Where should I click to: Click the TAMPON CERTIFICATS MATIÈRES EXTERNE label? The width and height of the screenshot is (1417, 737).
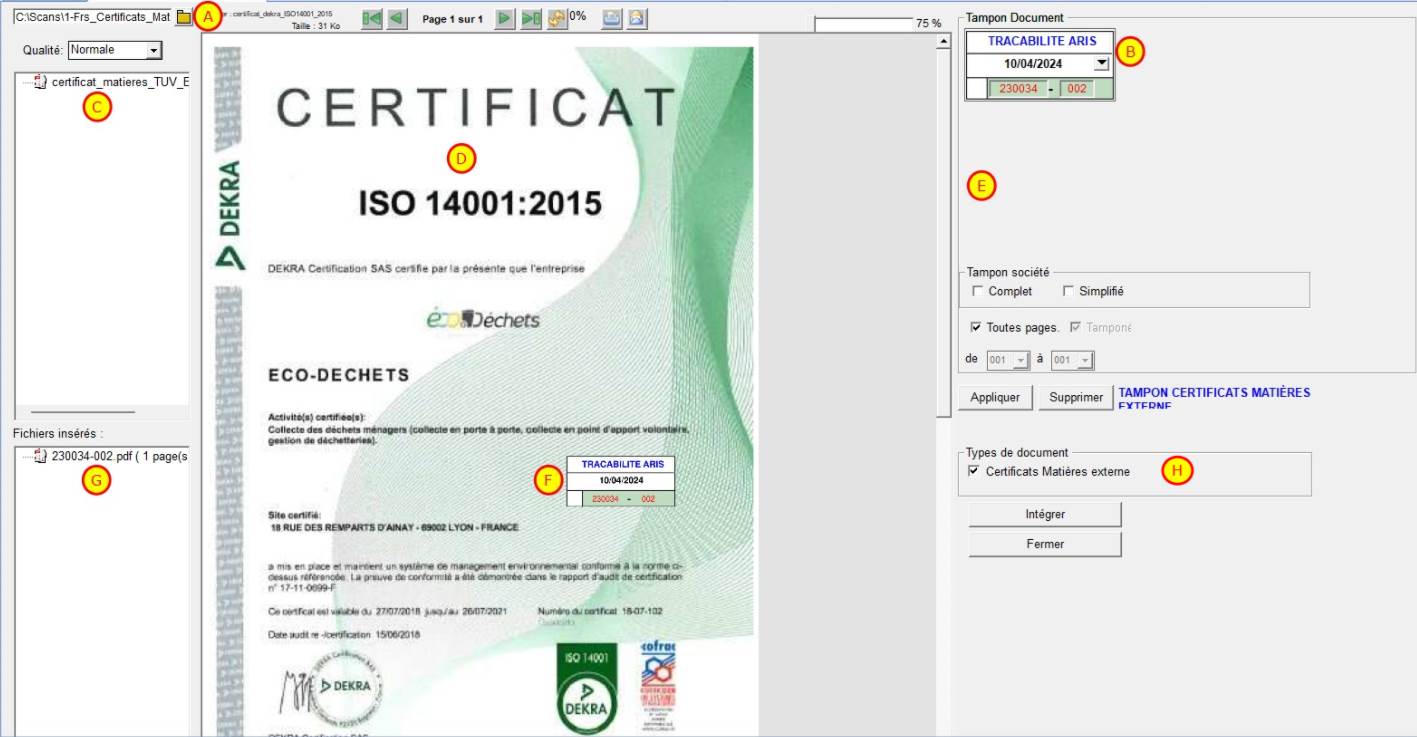[1214, 399]
